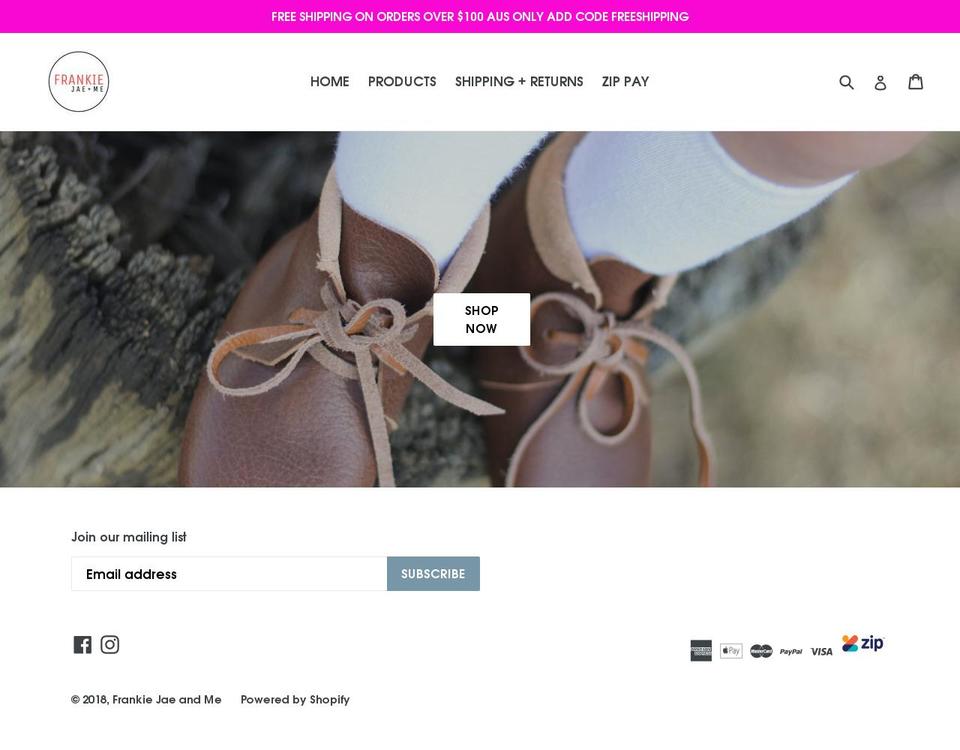This screenshot has height=750, width=960.
Task: Click the 'Join our mailing list' heading
Action: click(x=129, y=537)
